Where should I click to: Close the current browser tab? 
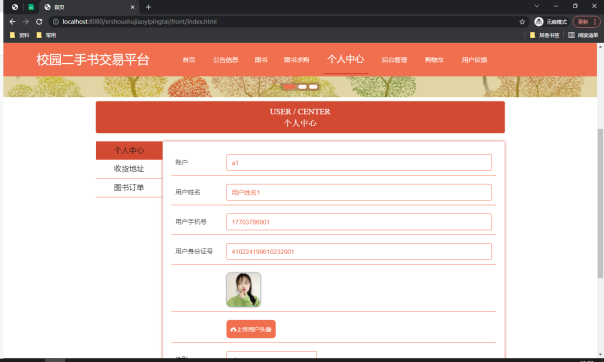[133, 7]
